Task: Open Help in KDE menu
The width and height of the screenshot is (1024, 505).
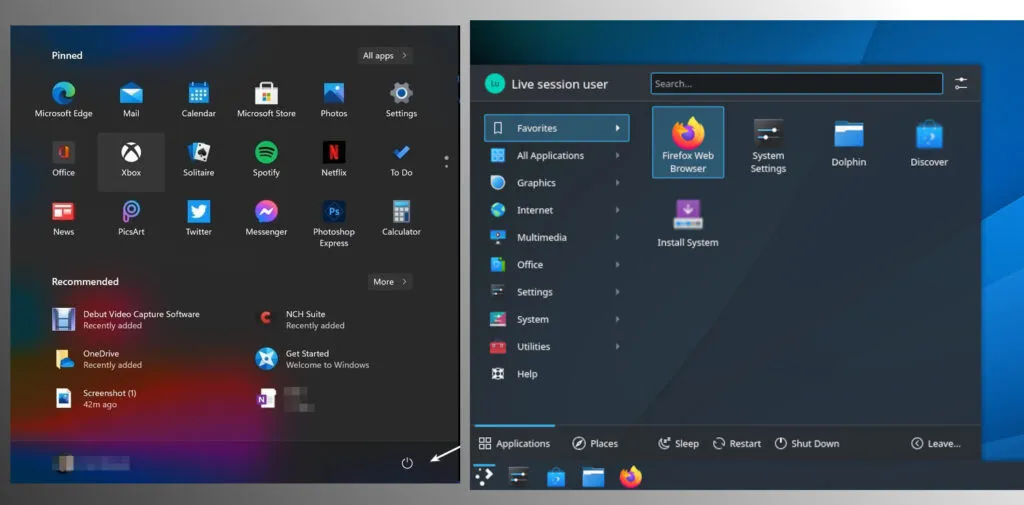Action: point(556,374)
